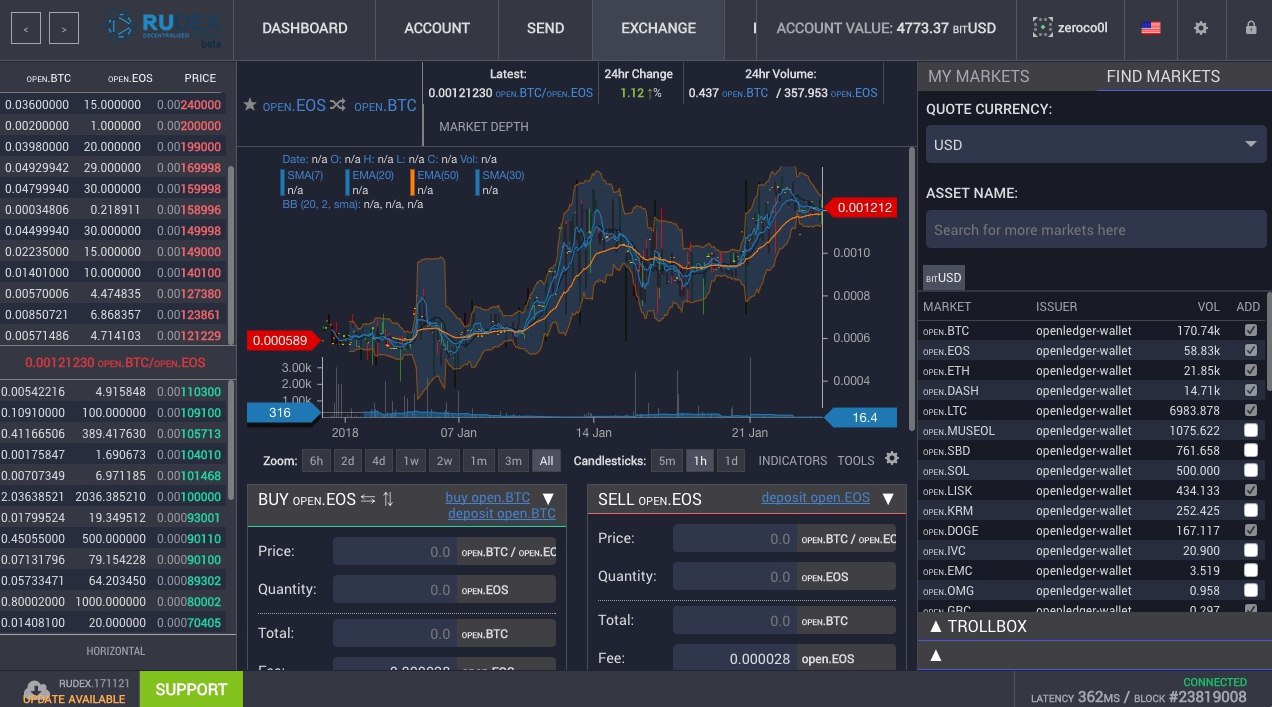This screenshot has width=1272, height=707.
Task: Toggle SMA(7) indicator color marker
Action: tap(284, 182)
